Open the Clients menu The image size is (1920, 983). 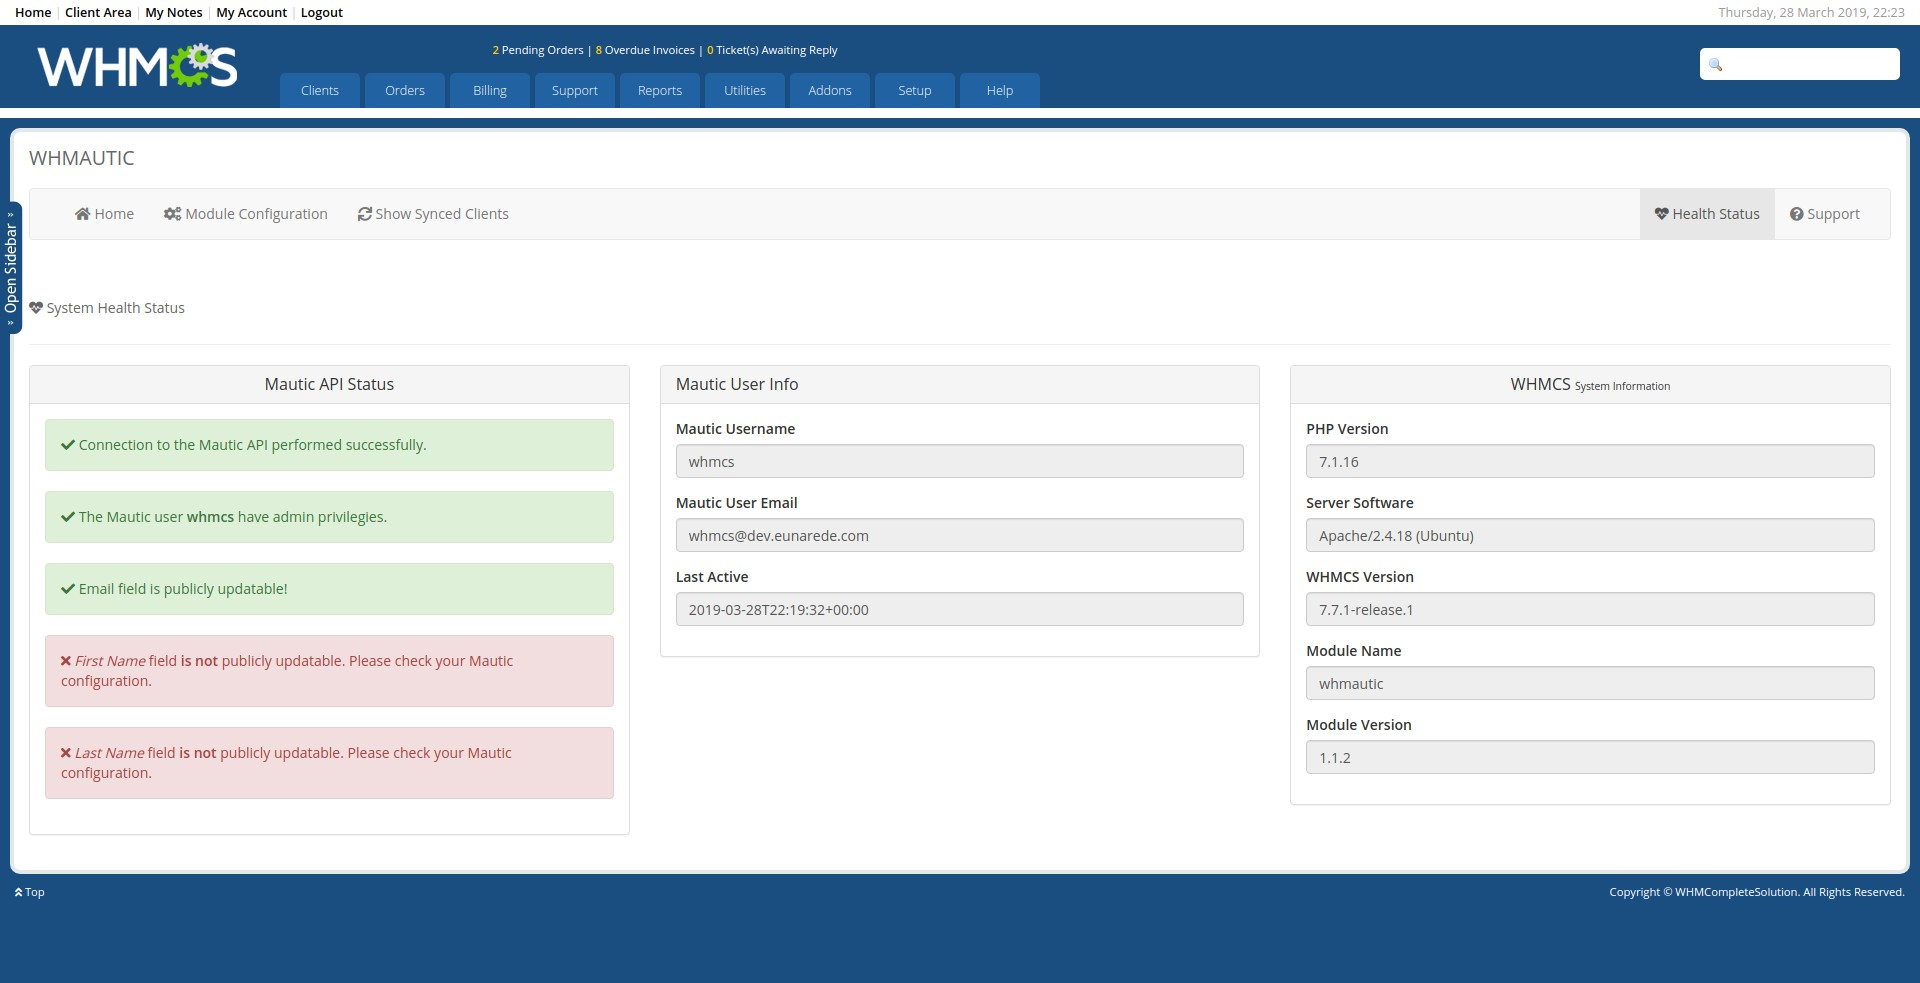(320, 90)
